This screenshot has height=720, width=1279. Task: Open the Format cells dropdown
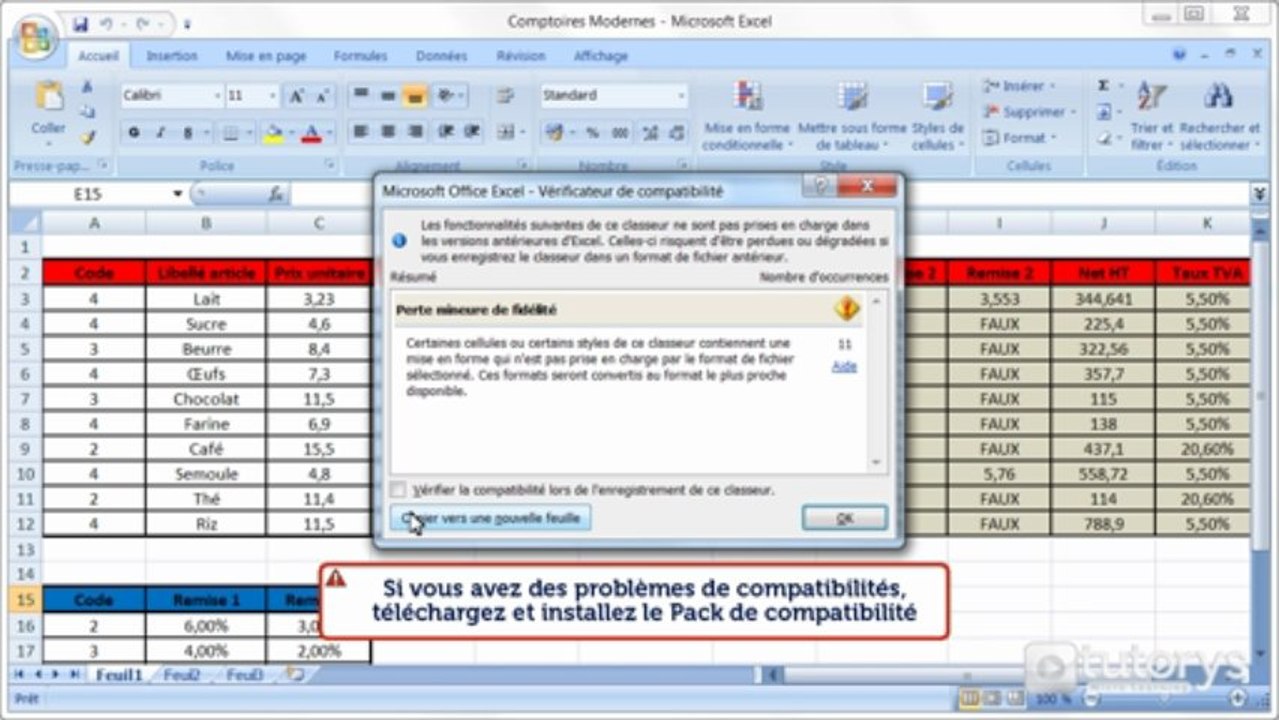(1019, 138)
